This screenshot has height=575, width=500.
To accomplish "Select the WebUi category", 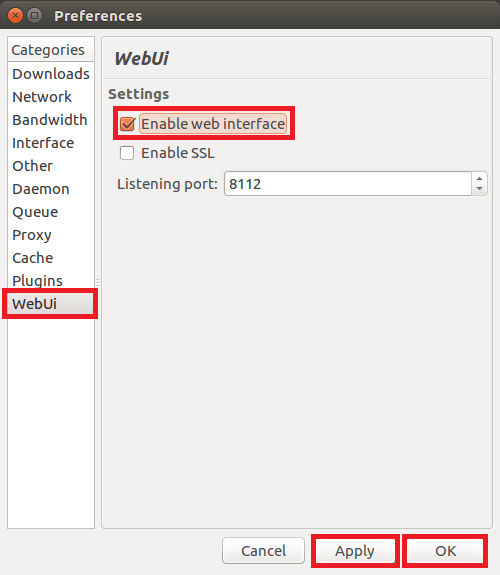I will (51, 304).
